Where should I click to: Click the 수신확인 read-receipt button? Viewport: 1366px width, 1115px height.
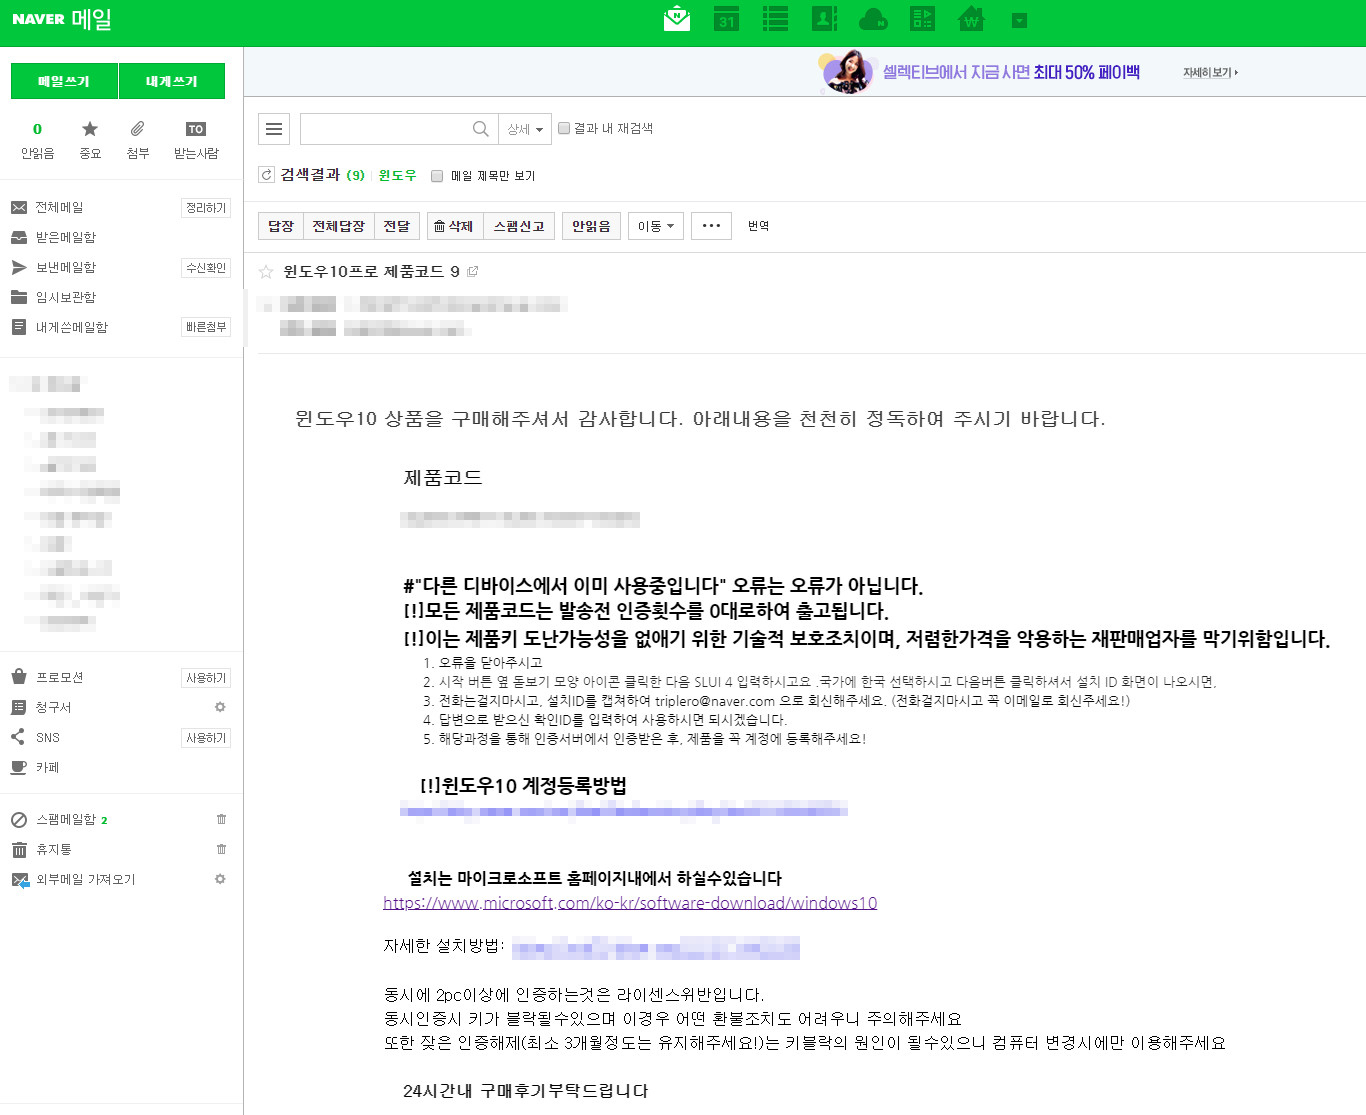point(206,268)
